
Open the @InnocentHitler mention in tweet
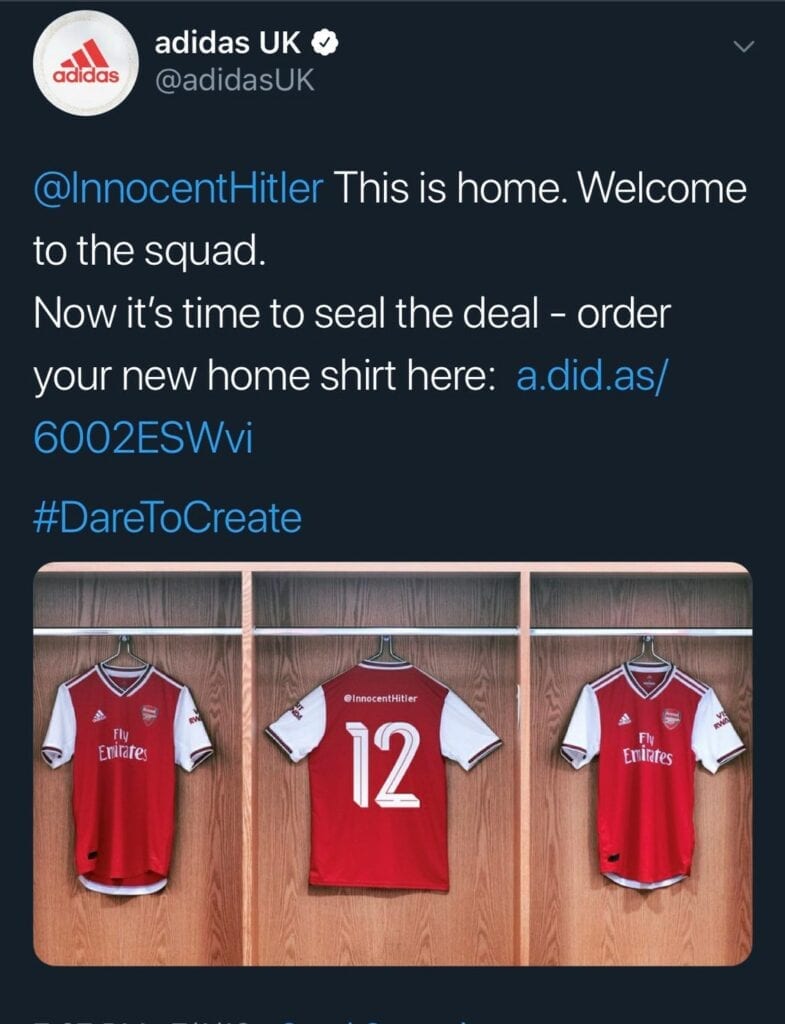tap(178, 188)
